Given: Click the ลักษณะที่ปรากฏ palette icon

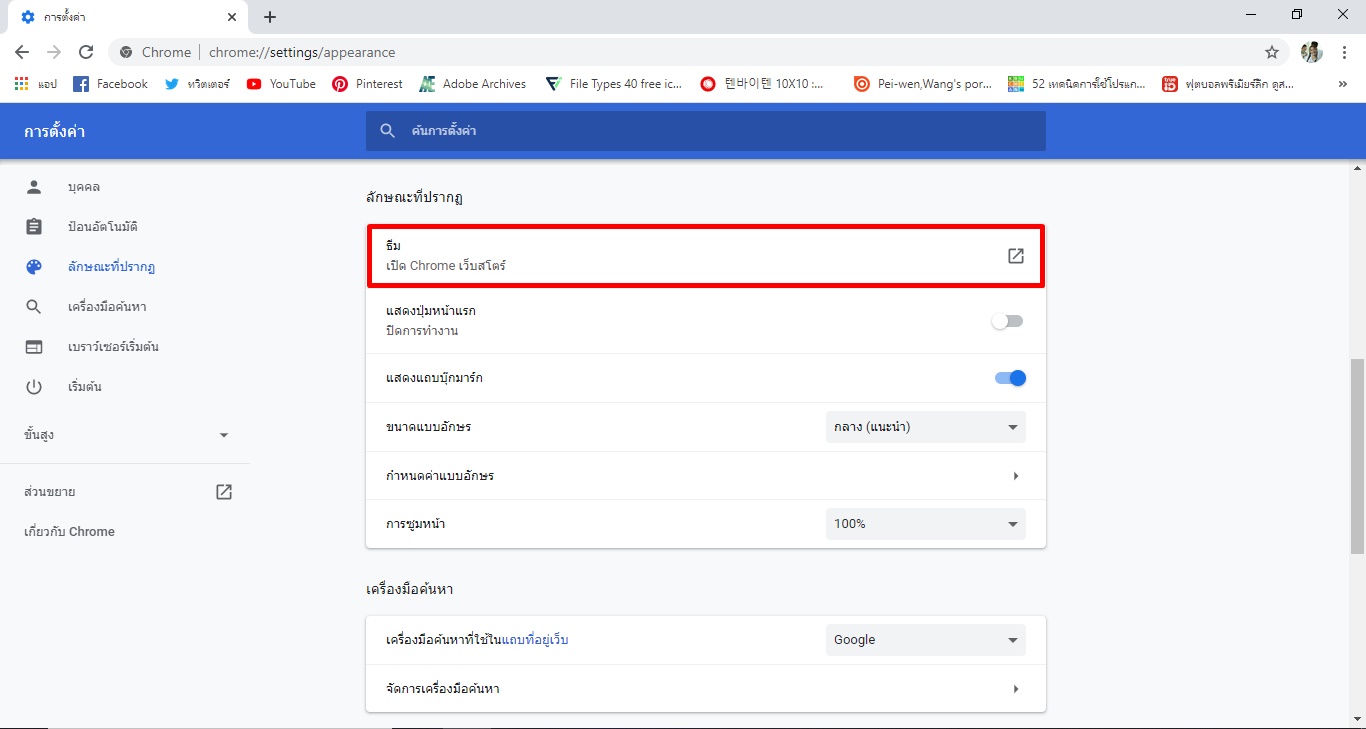Looking at the screenshot, I should (x=34, y=266).
